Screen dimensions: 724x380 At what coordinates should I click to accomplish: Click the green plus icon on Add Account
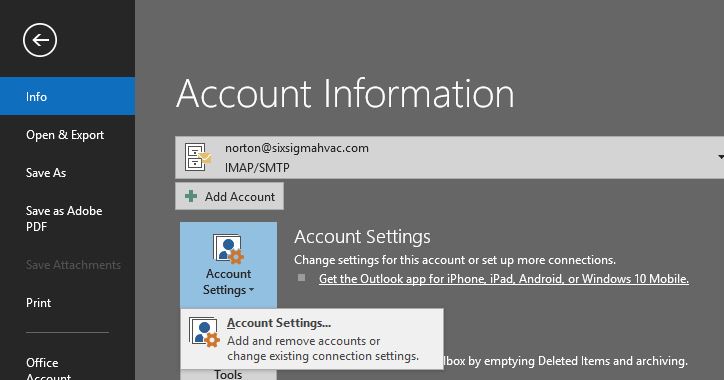tap(191, 196)
